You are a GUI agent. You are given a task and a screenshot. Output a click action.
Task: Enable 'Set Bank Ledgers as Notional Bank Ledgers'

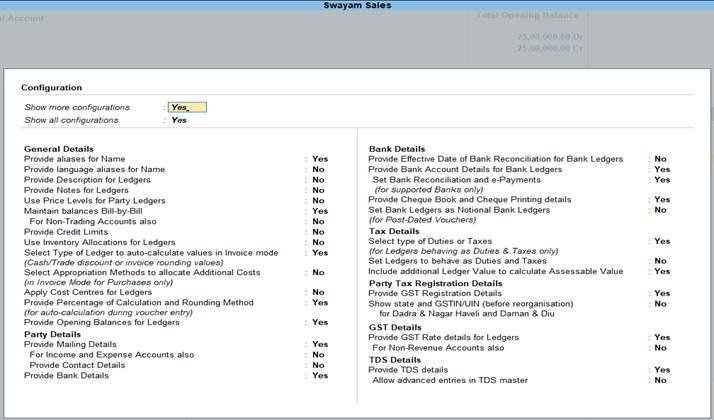click(660, 210)
